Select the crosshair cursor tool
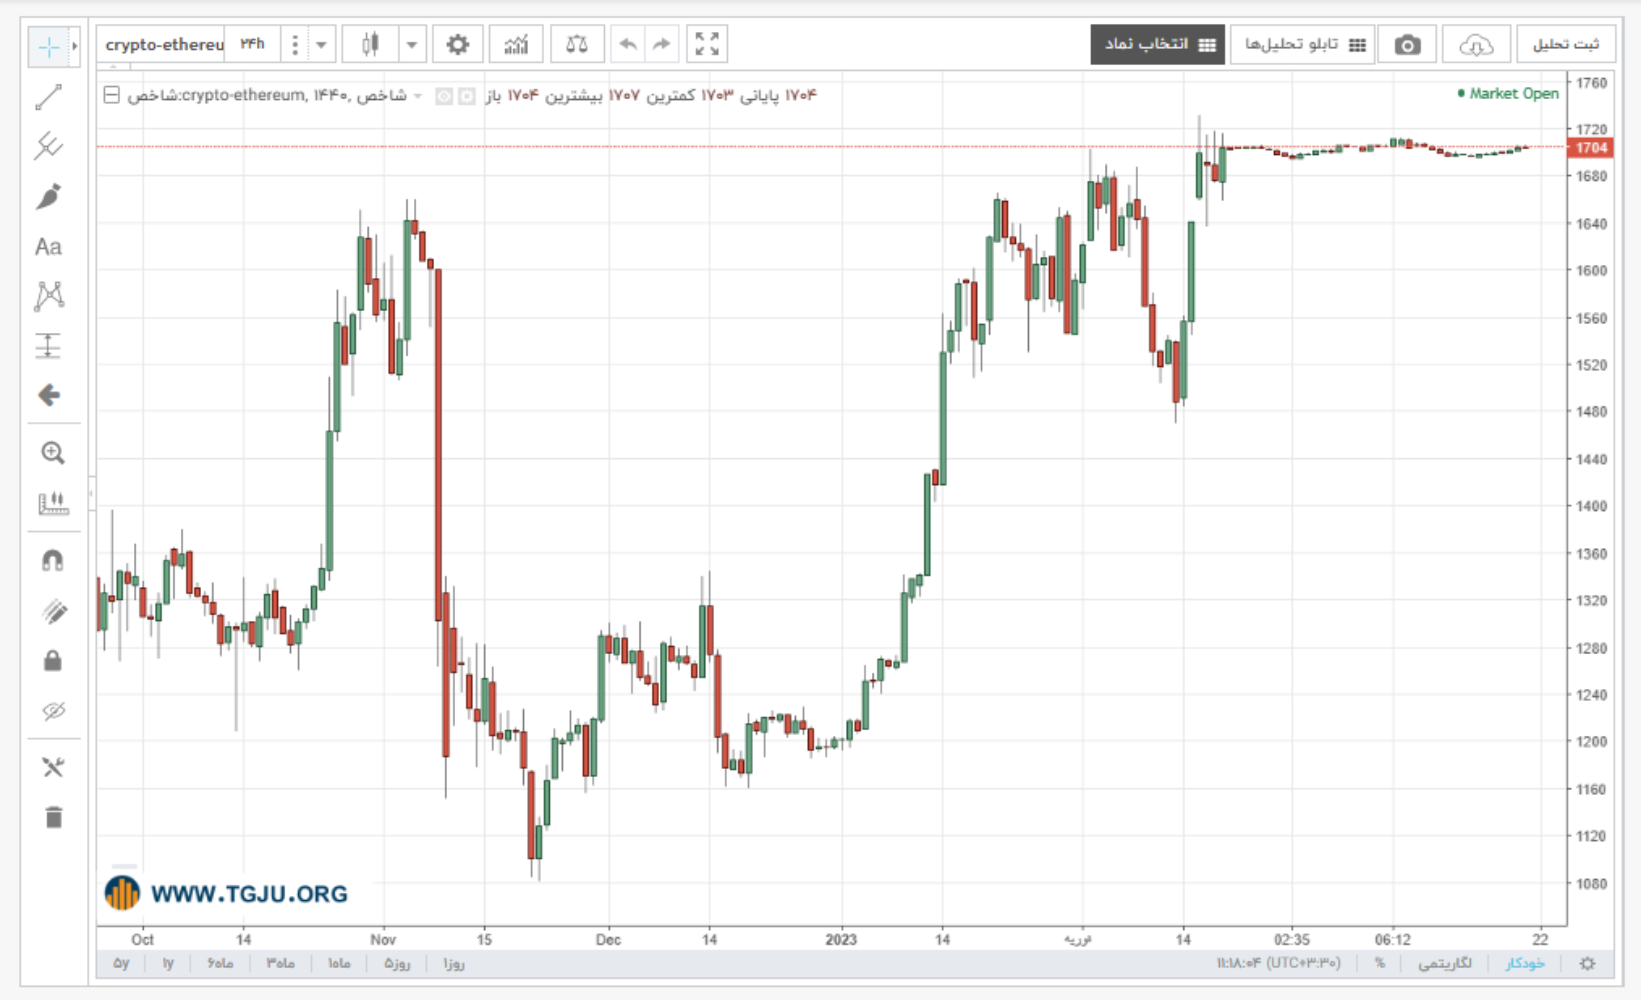 point(47,47)
